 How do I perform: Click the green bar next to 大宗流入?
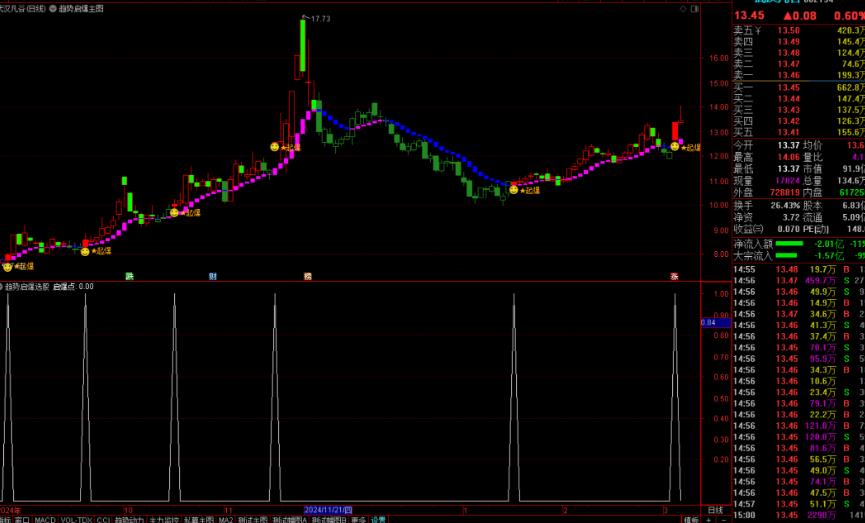pos(786,255)
